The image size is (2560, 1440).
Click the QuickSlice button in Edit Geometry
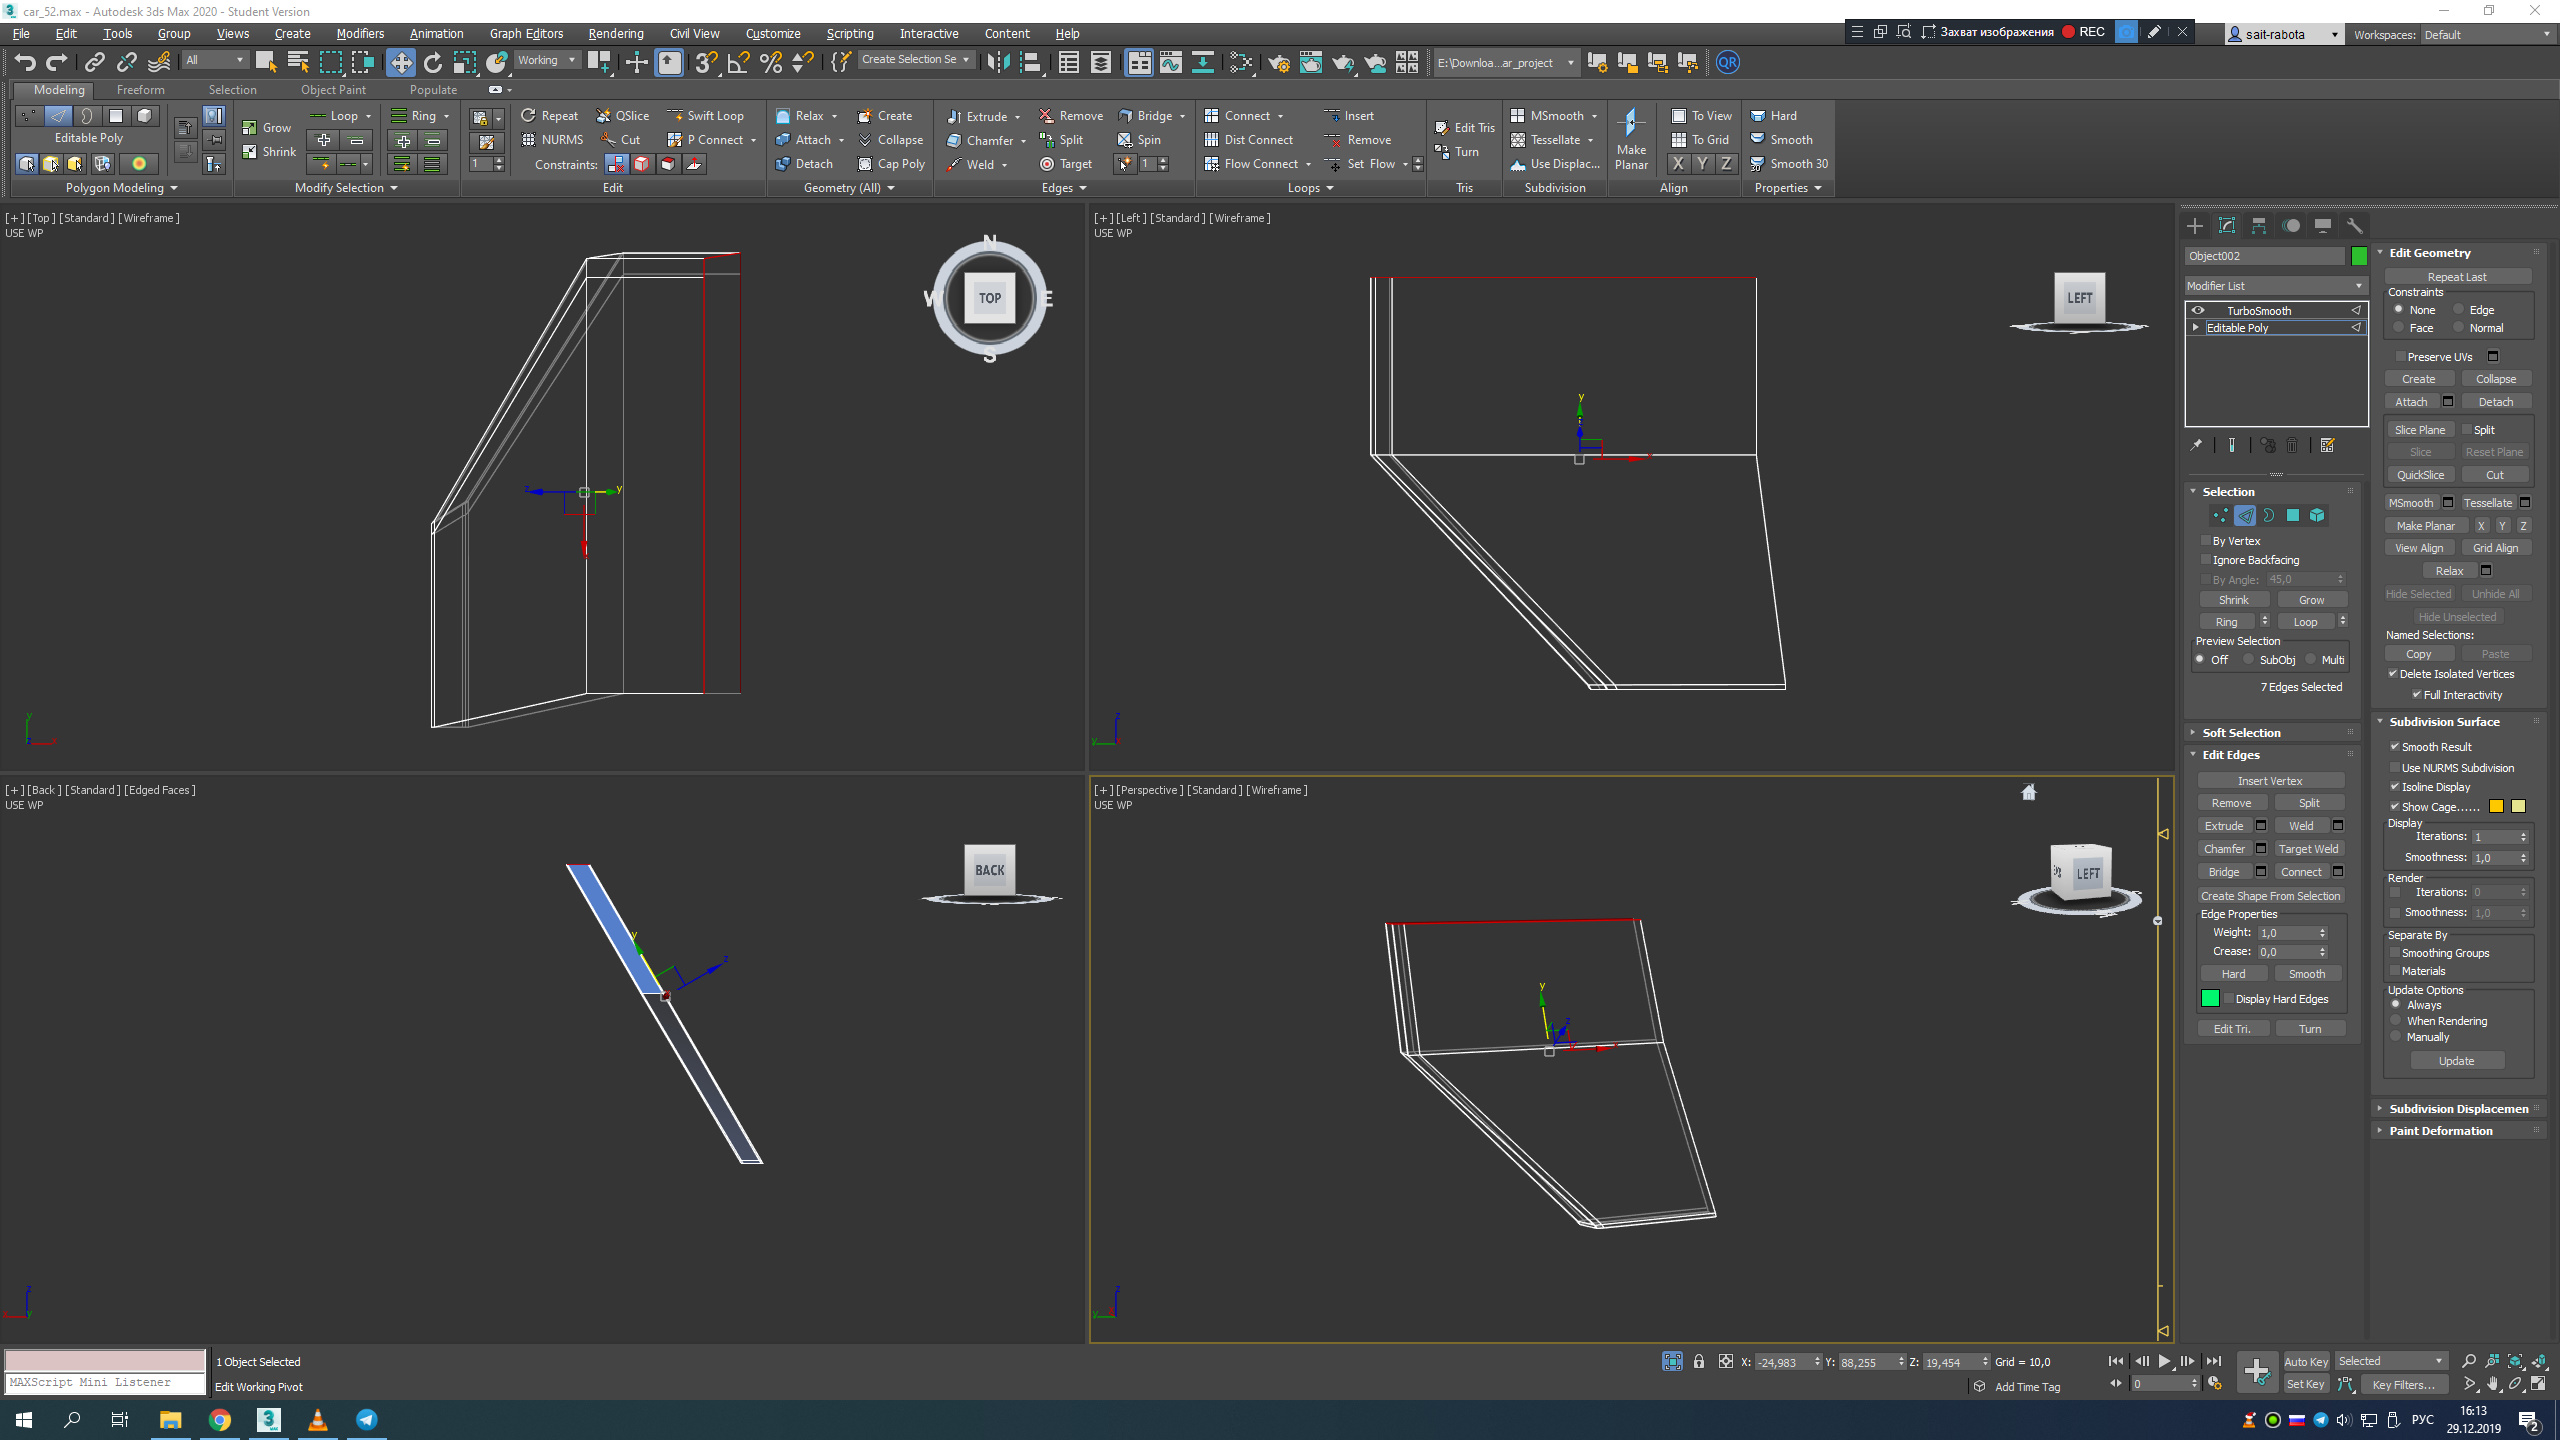[x=2420, y=475]
